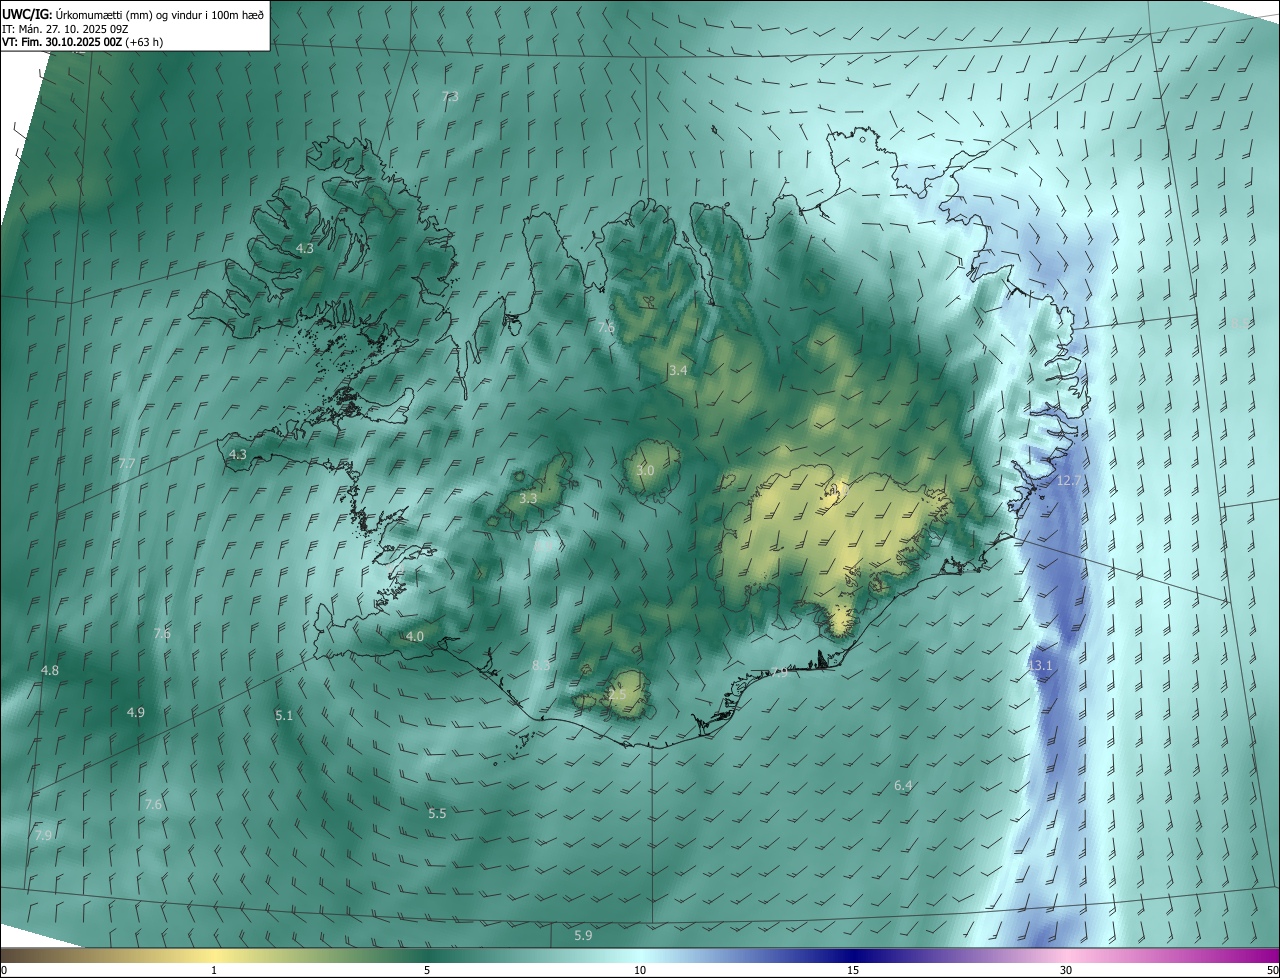Image resolution: width=1280 pixels, height=978 pixels.
Task: Click the 13.1 value label on the map
Action: 1041,666
